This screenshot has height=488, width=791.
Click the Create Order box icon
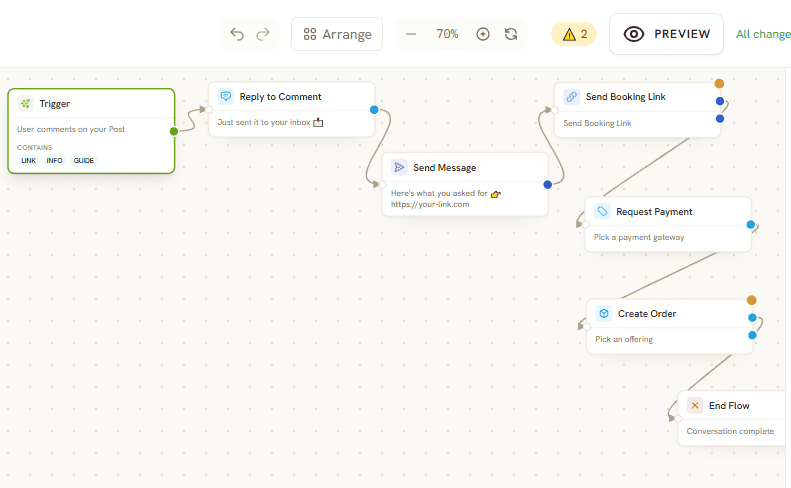pos(604,313)
